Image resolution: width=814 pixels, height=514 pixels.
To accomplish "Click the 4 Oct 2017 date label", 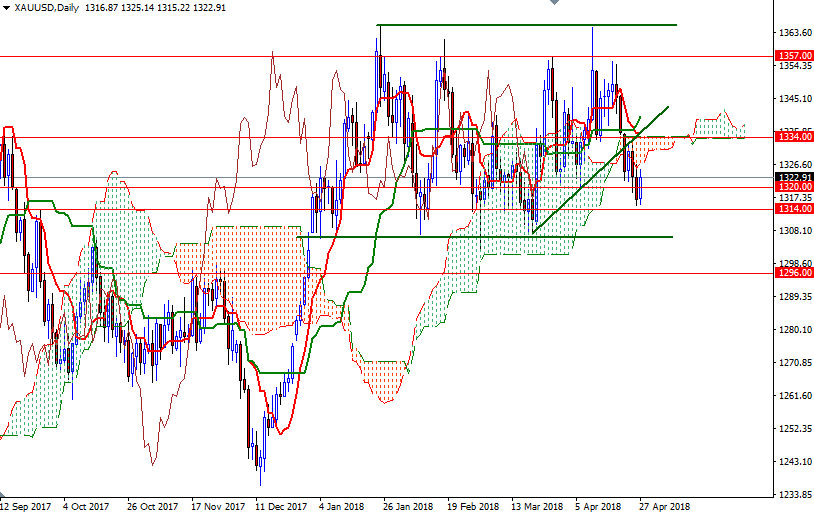I will click(86, 506).
